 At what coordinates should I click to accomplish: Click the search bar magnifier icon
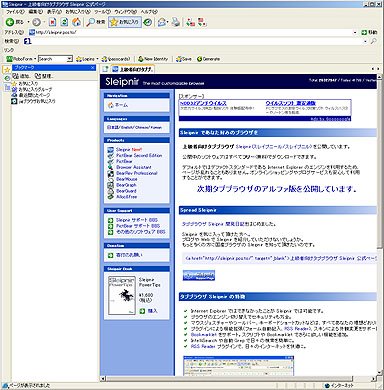[373, 41]
